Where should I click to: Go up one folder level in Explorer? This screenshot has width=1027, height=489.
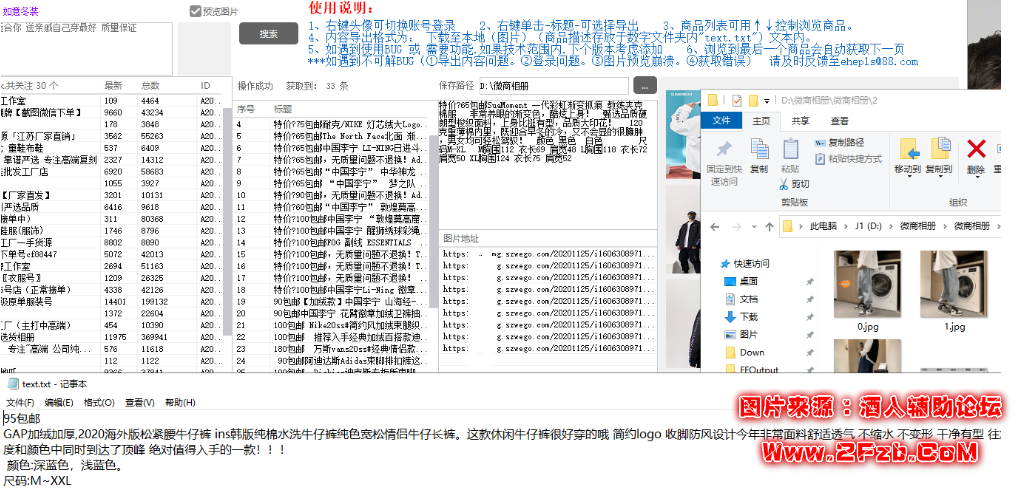(770, 226)
